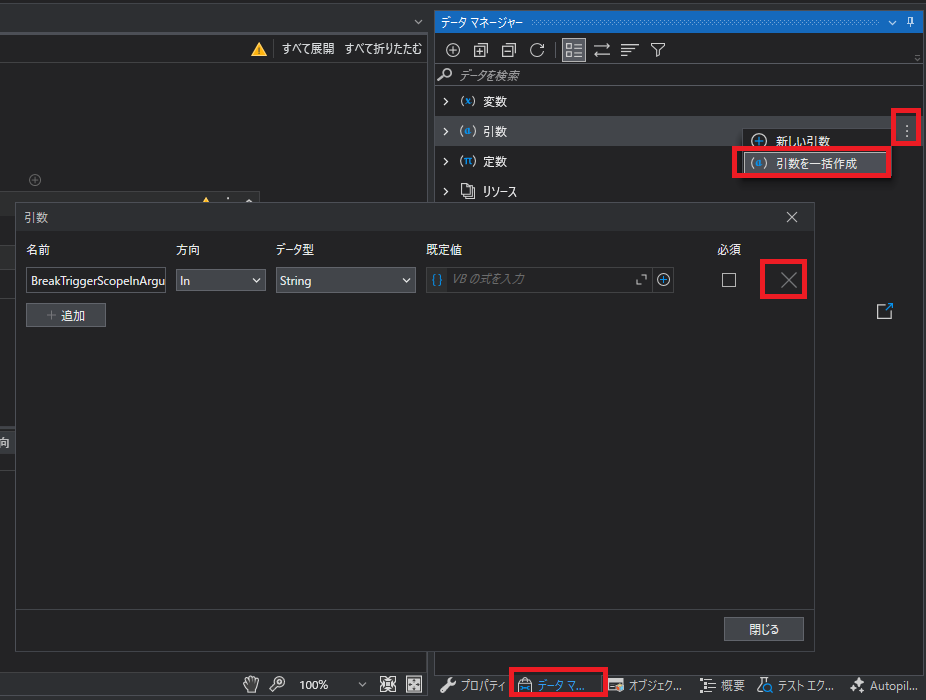Click the expand all icon in Data Manager toolbar
This screenshot has height=700, width=926.
481,50
